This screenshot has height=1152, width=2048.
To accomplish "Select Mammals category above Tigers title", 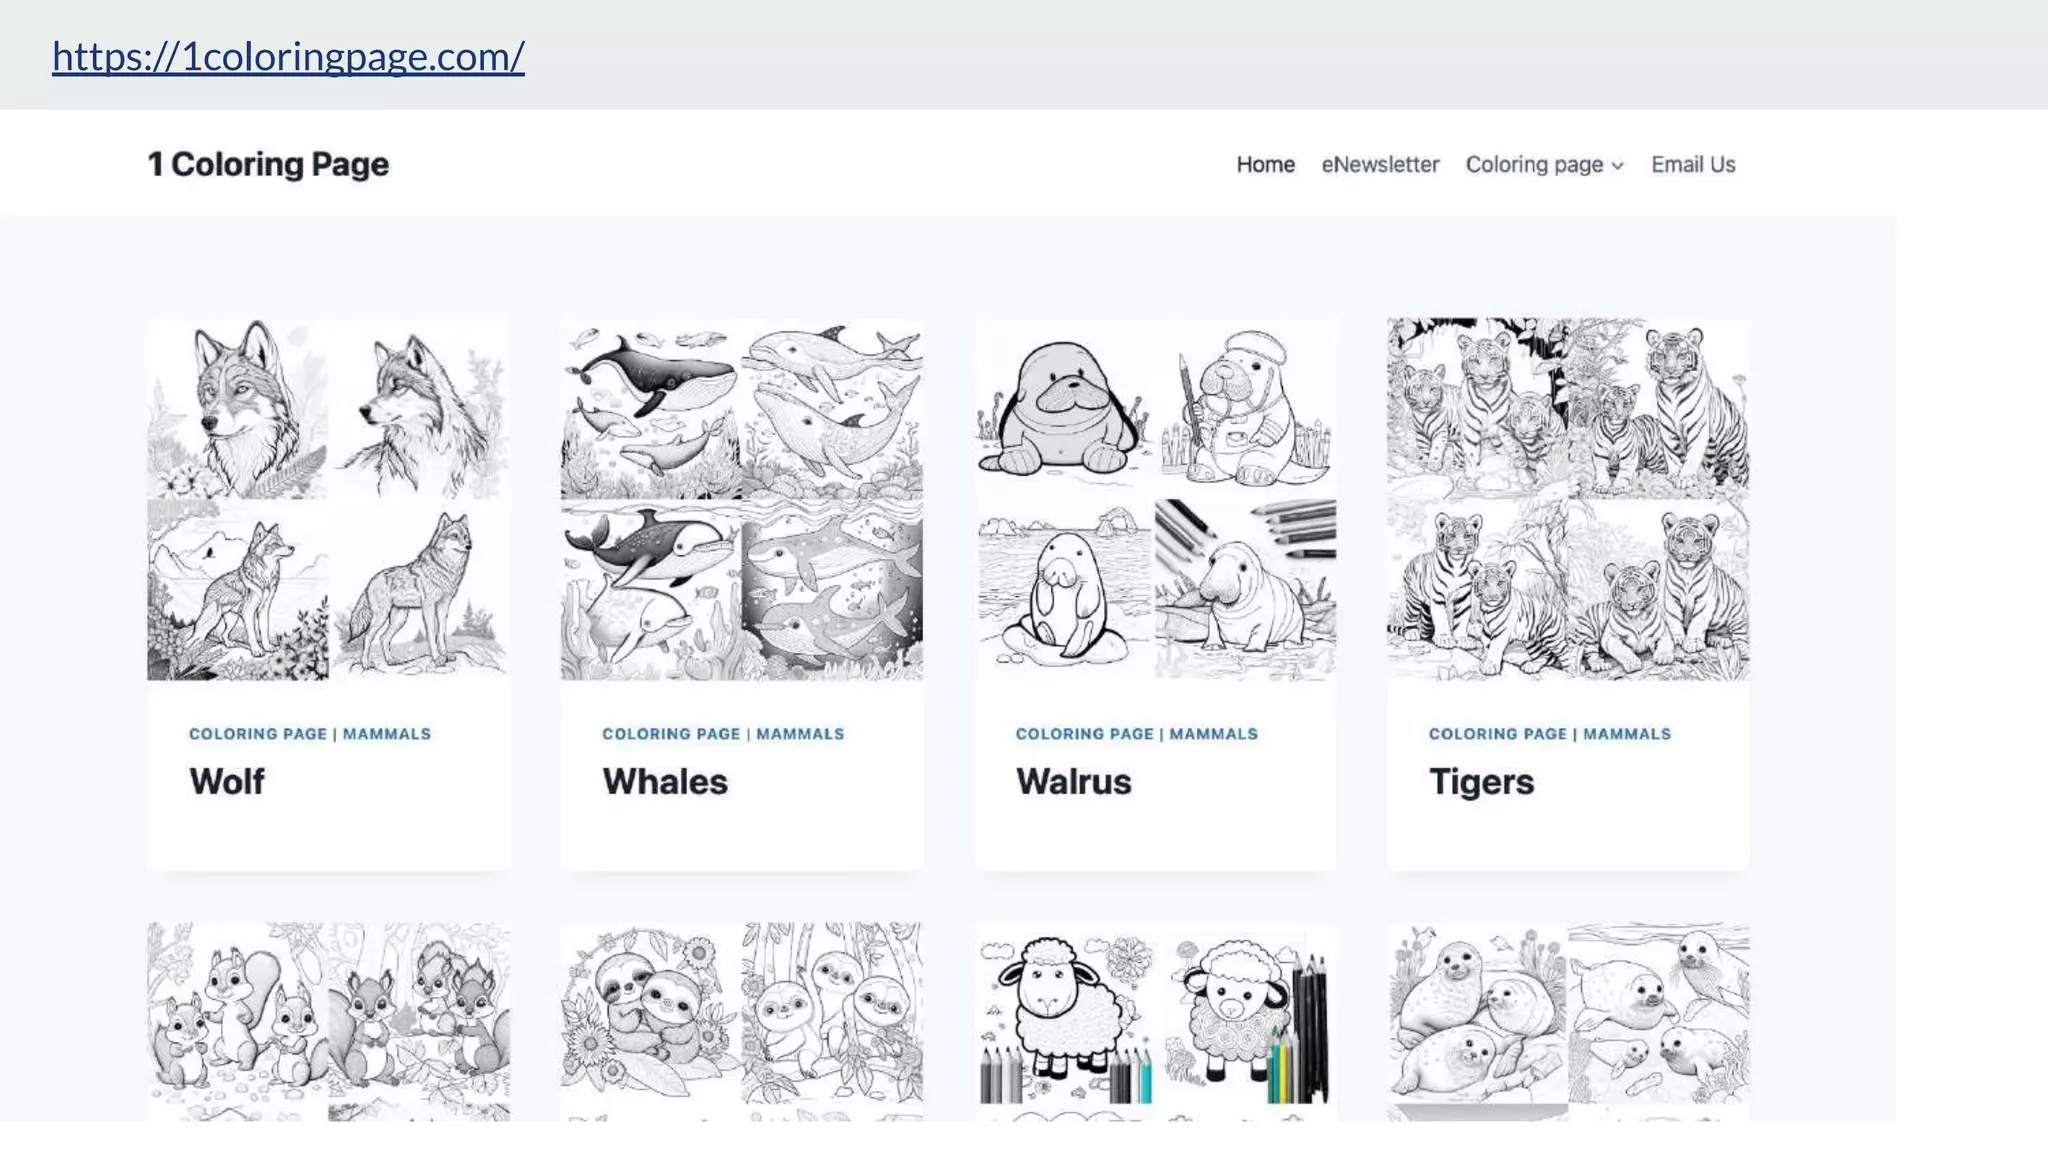I will pos(1627,734).
